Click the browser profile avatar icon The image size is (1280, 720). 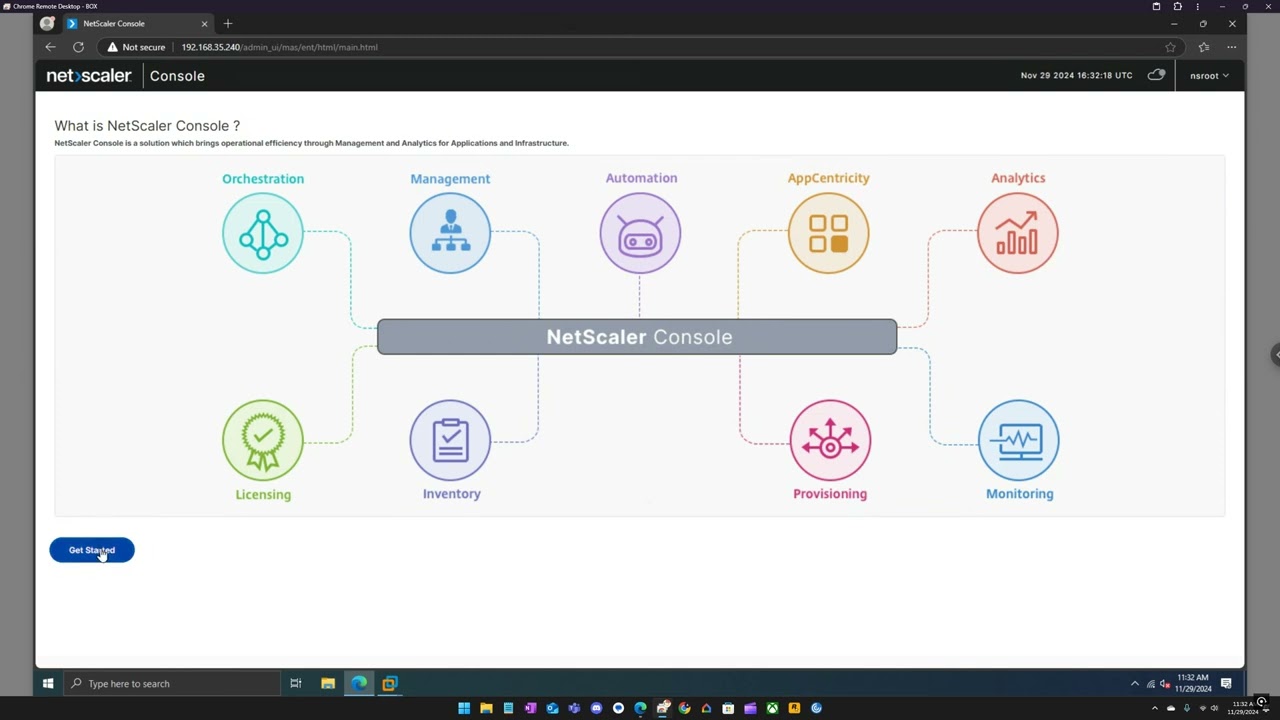47,23
